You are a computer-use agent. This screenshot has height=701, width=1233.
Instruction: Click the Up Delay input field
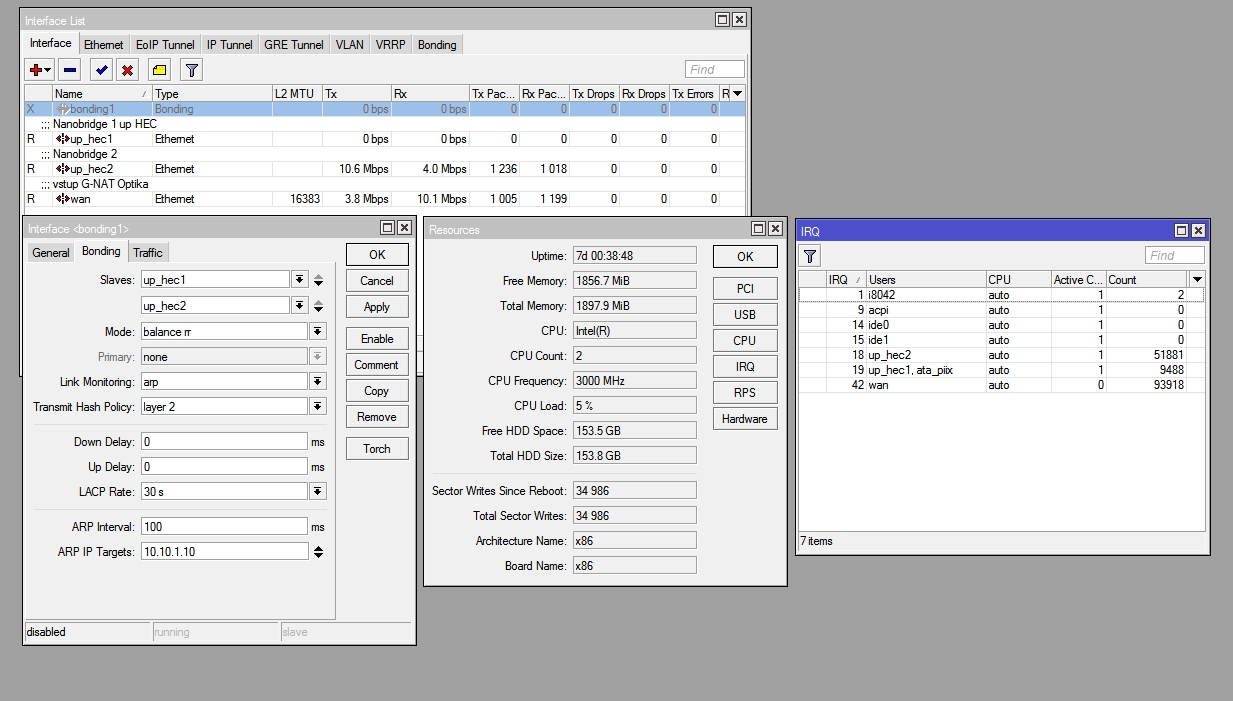click(x=224, y=466)
